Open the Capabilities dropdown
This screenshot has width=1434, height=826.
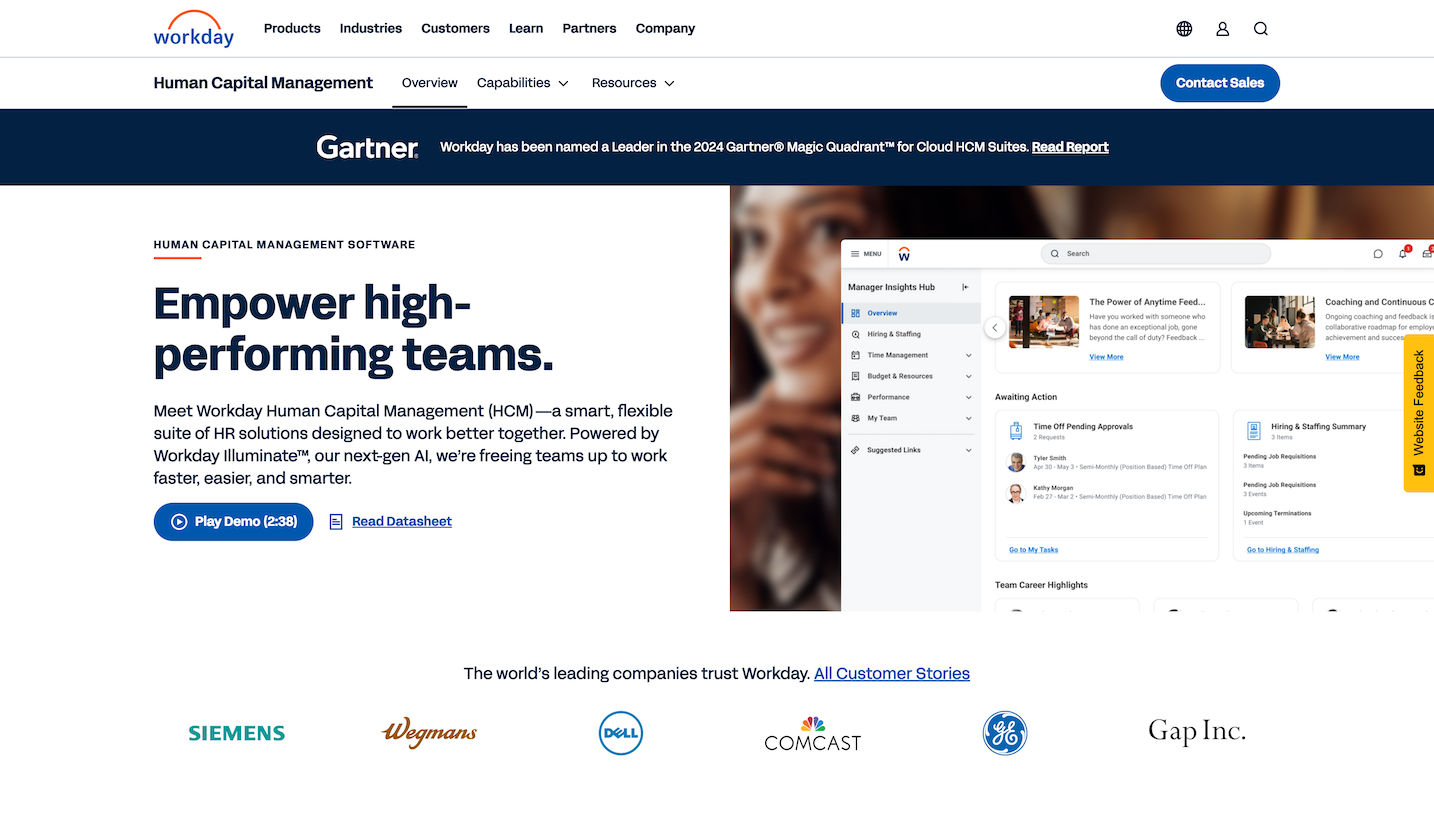pyautogui.click(x=523, y=83)
